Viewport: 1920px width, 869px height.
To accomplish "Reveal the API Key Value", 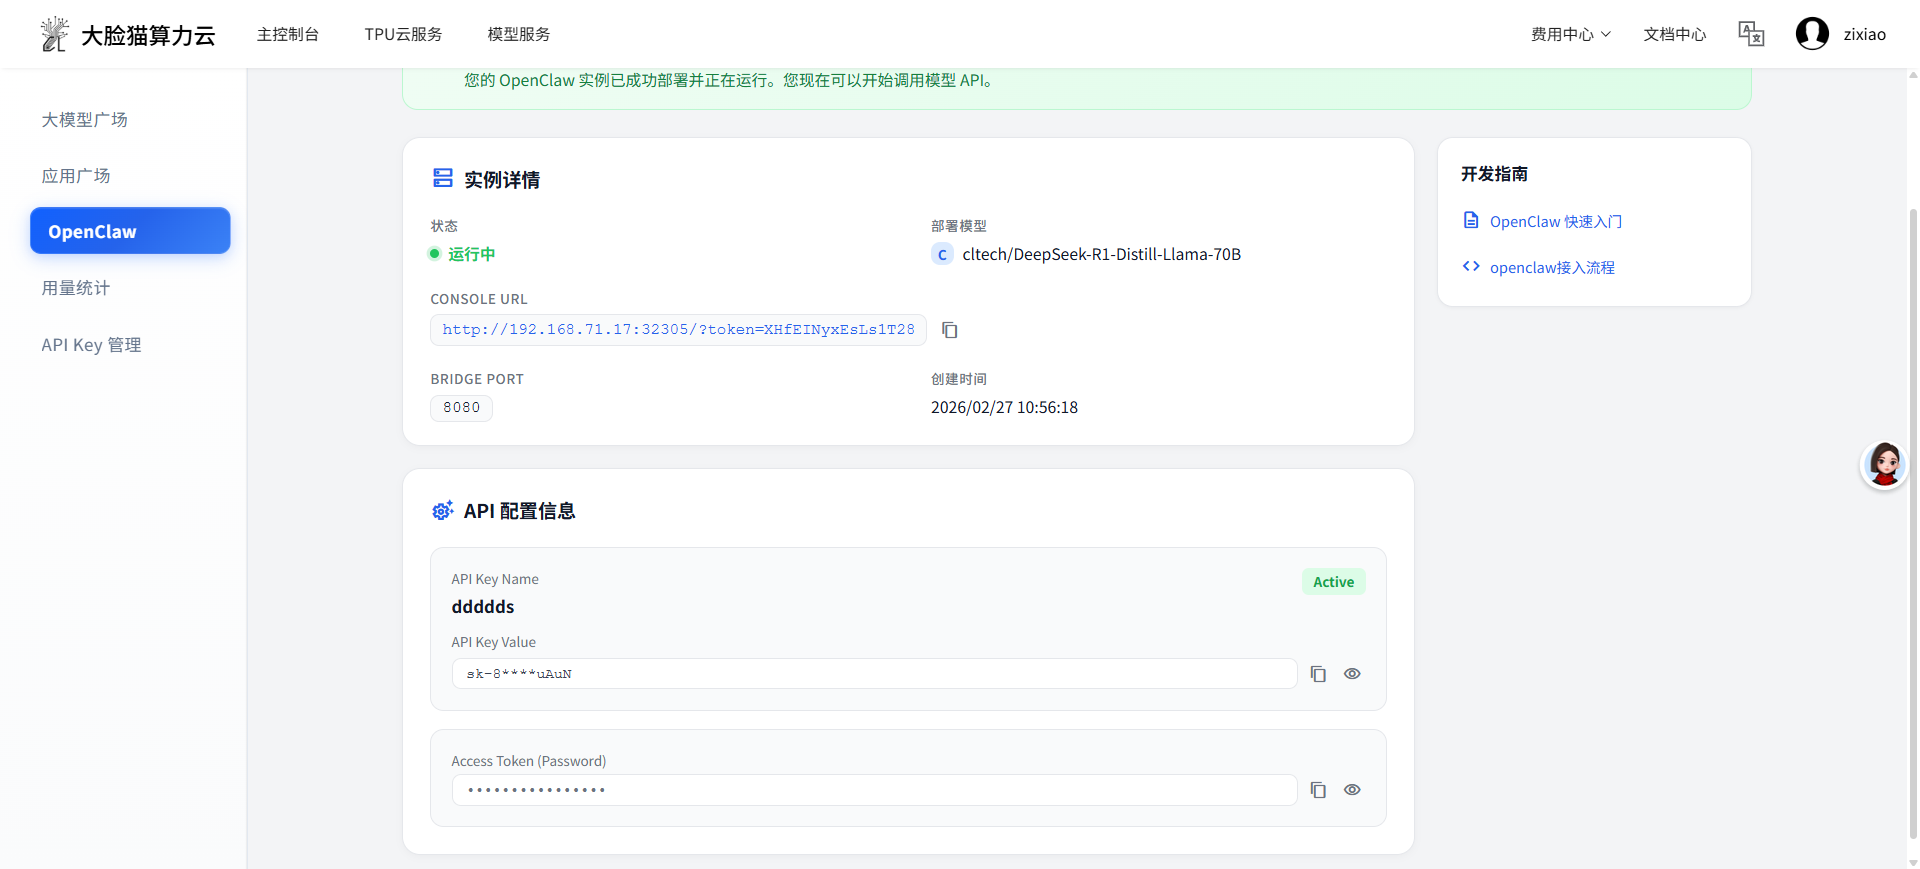I will point(1352,674).
